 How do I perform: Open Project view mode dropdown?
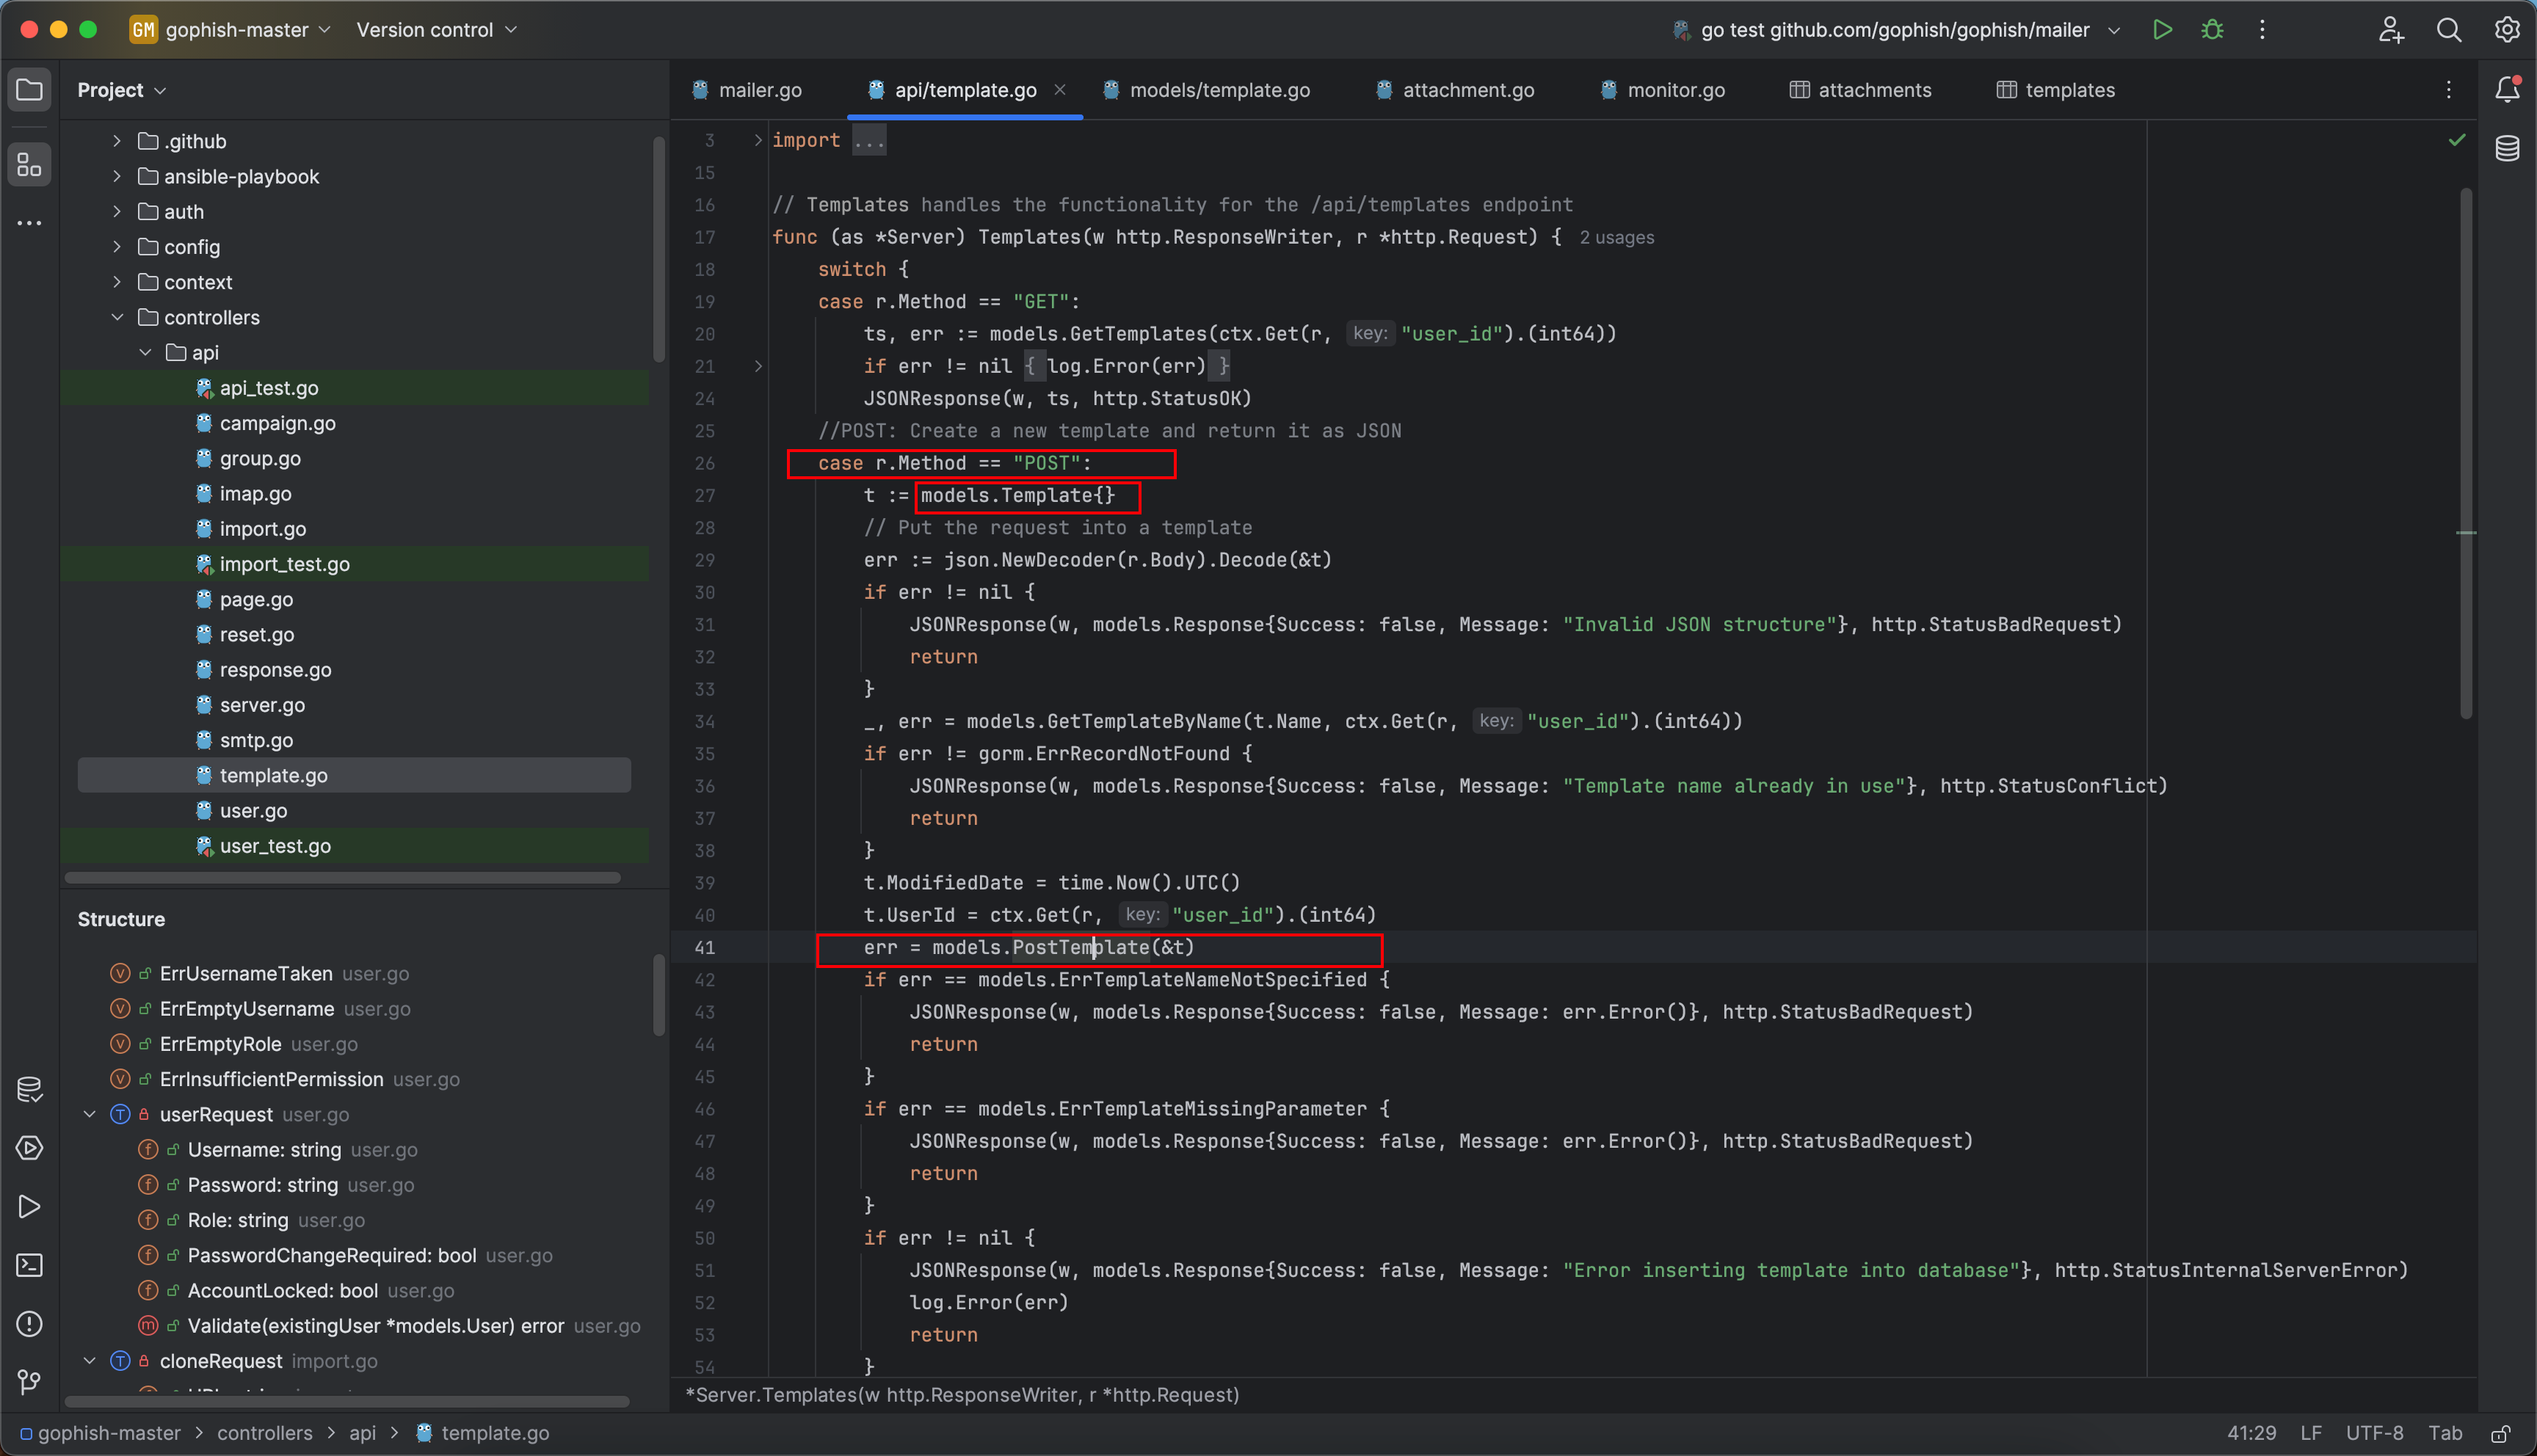122,90
